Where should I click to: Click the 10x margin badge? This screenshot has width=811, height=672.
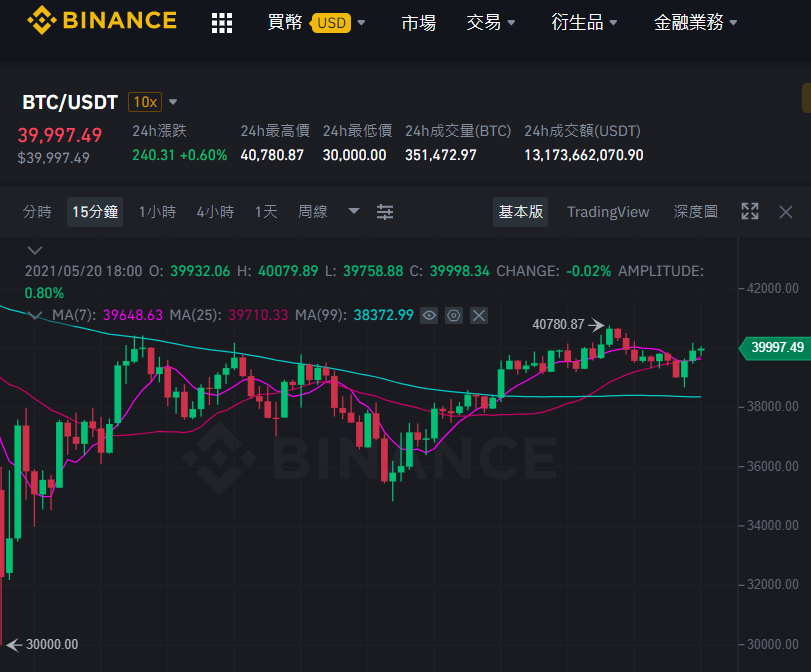coord(145,102)
